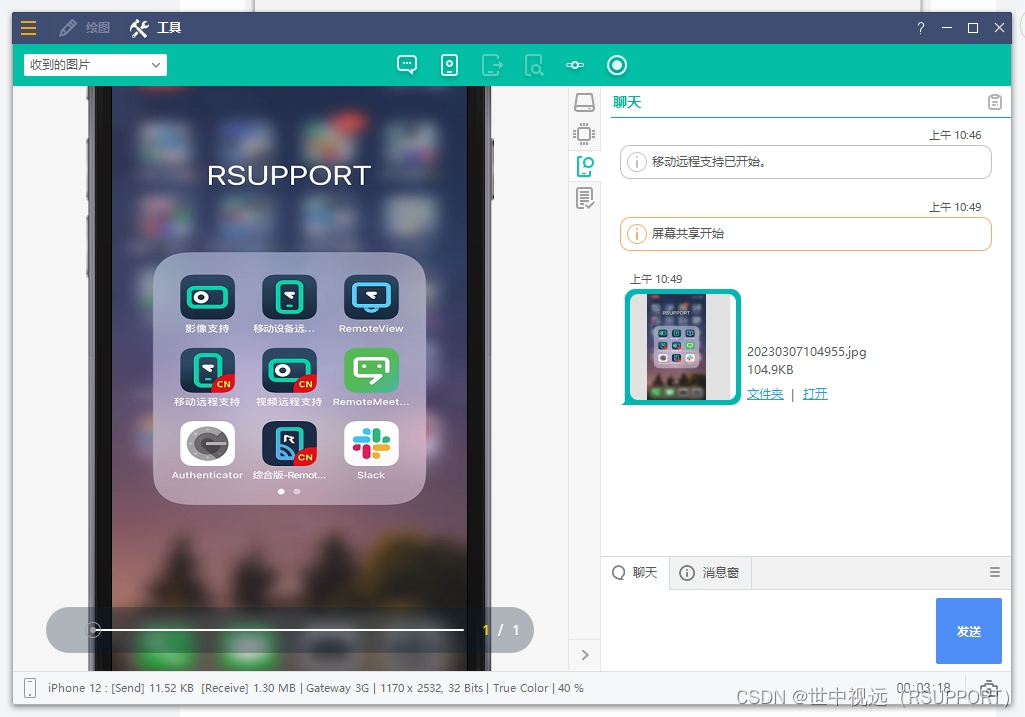Click the file send toolbar icon
This screenshot has height=717, width=1025.
tap(492, 65)
